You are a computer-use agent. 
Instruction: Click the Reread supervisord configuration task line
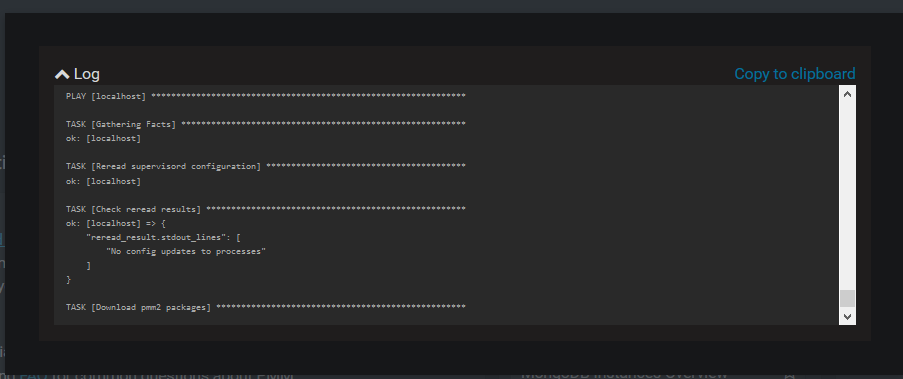click(x=265, y=166)
